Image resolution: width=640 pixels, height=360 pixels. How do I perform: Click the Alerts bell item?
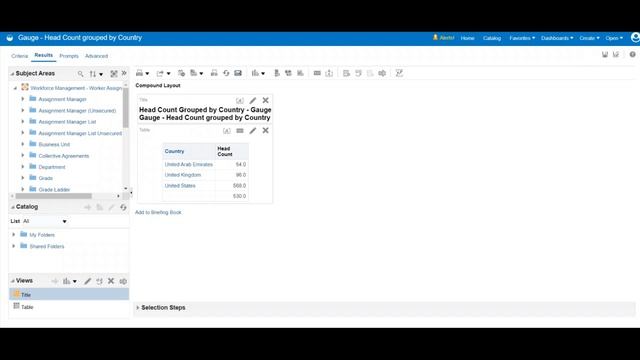click(x=443, y=38)
